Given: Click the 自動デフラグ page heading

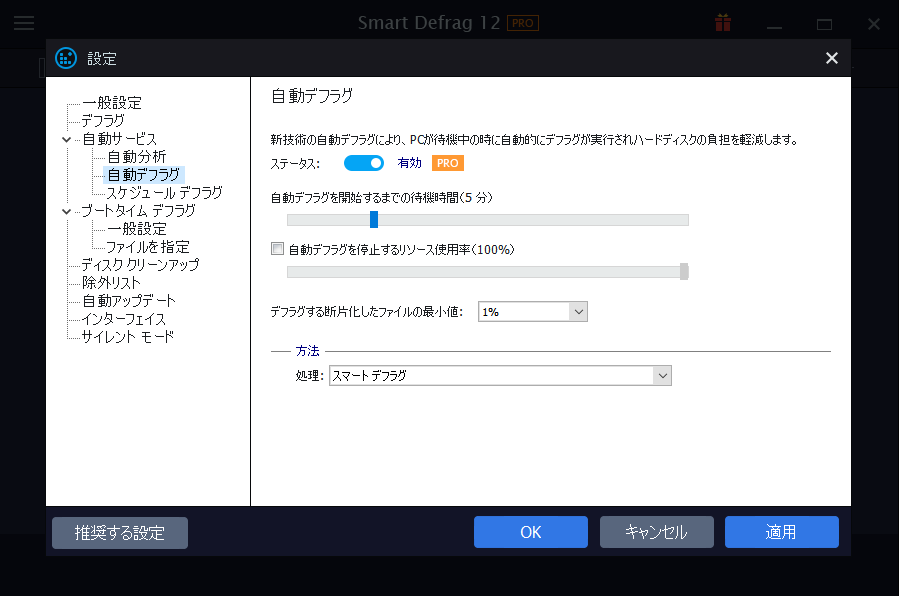Looking at the screenshot, I should click(x=312, y=96).
